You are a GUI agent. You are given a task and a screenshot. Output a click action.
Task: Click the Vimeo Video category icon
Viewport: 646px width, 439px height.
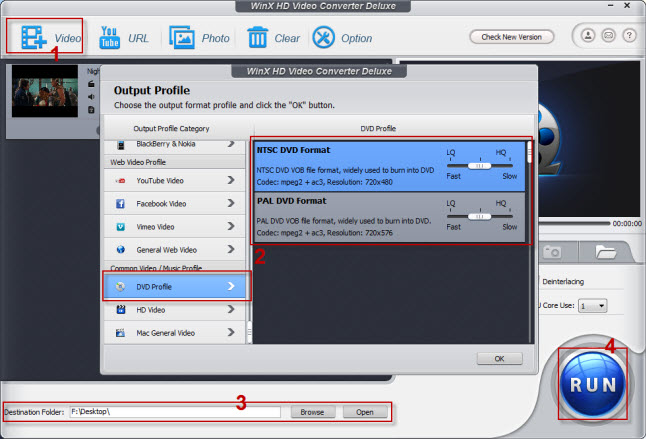pos(120,227)
